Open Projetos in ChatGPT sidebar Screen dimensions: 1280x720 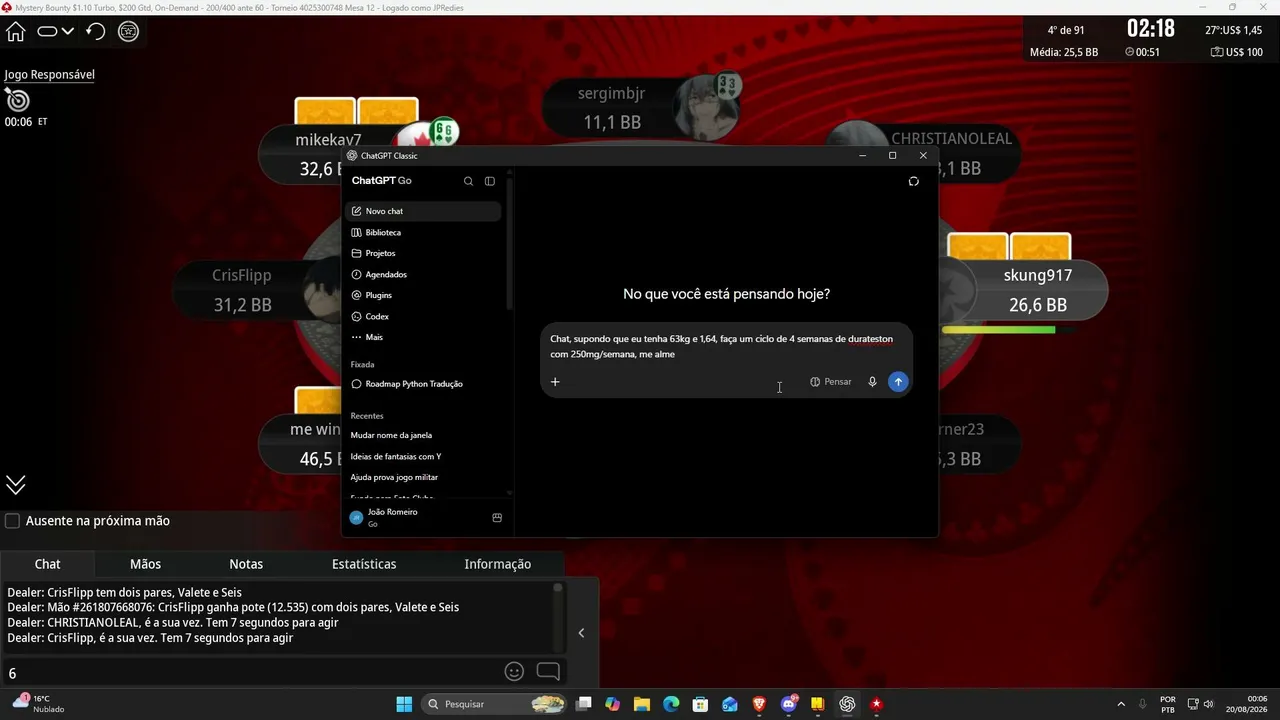point(423,253)
